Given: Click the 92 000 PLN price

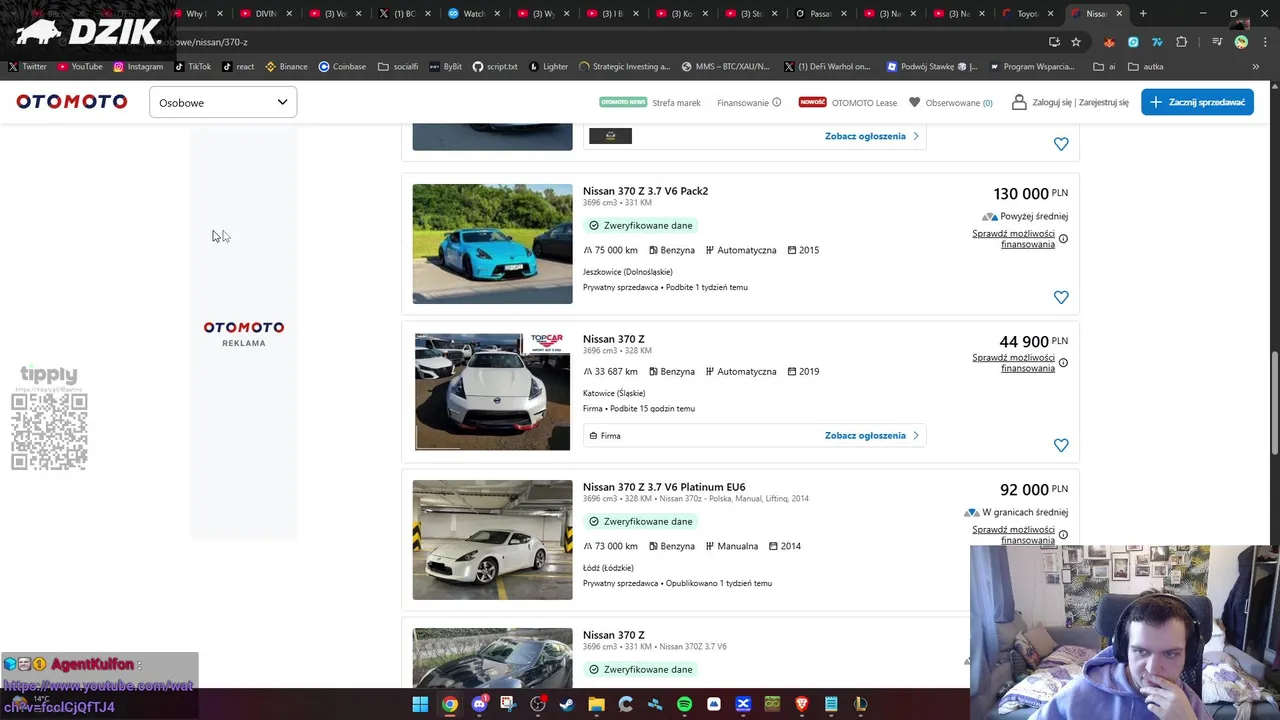Looking at the screenshot, I should pos(1033,490).
